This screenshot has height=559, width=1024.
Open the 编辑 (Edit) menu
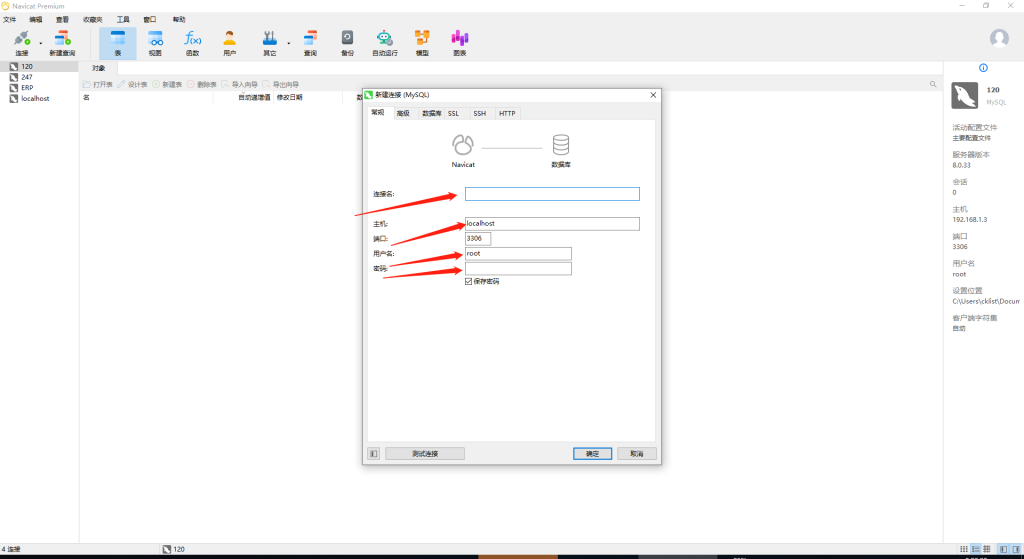35,20
